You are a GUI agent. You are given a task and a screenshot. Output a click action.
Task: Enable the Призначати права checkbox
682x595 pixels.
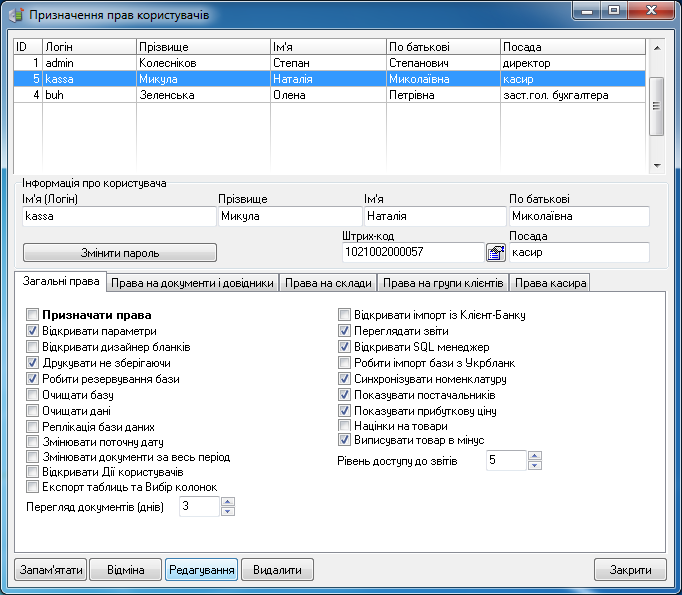[x=33, y=315]
